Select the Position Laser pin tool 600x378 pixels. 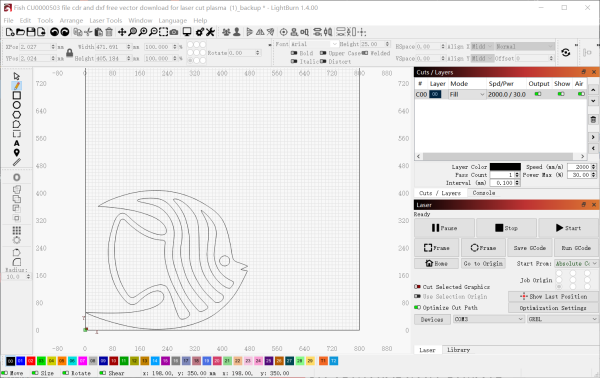[x=16, y=153]
